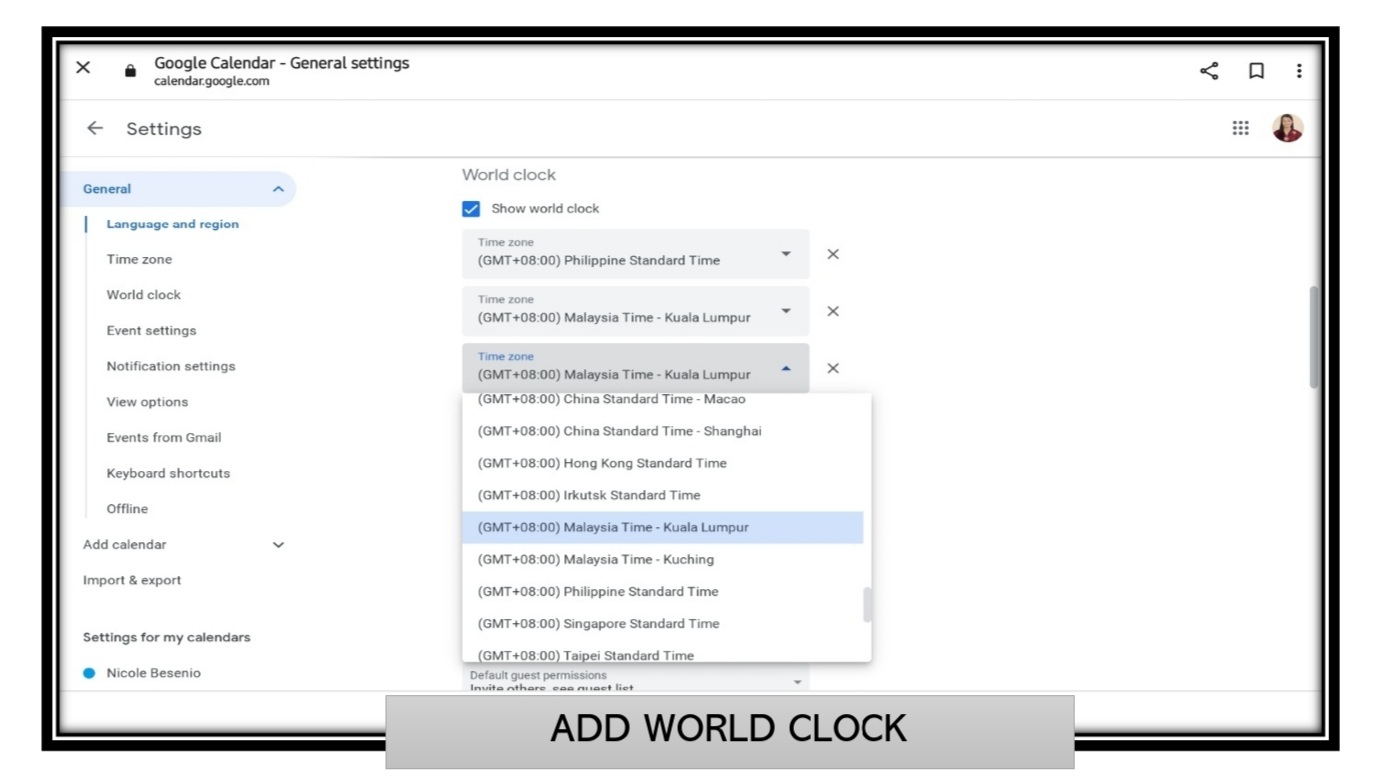The image size is (1375, 780).
Task: Open Event settings
Action: click(151, 331)
